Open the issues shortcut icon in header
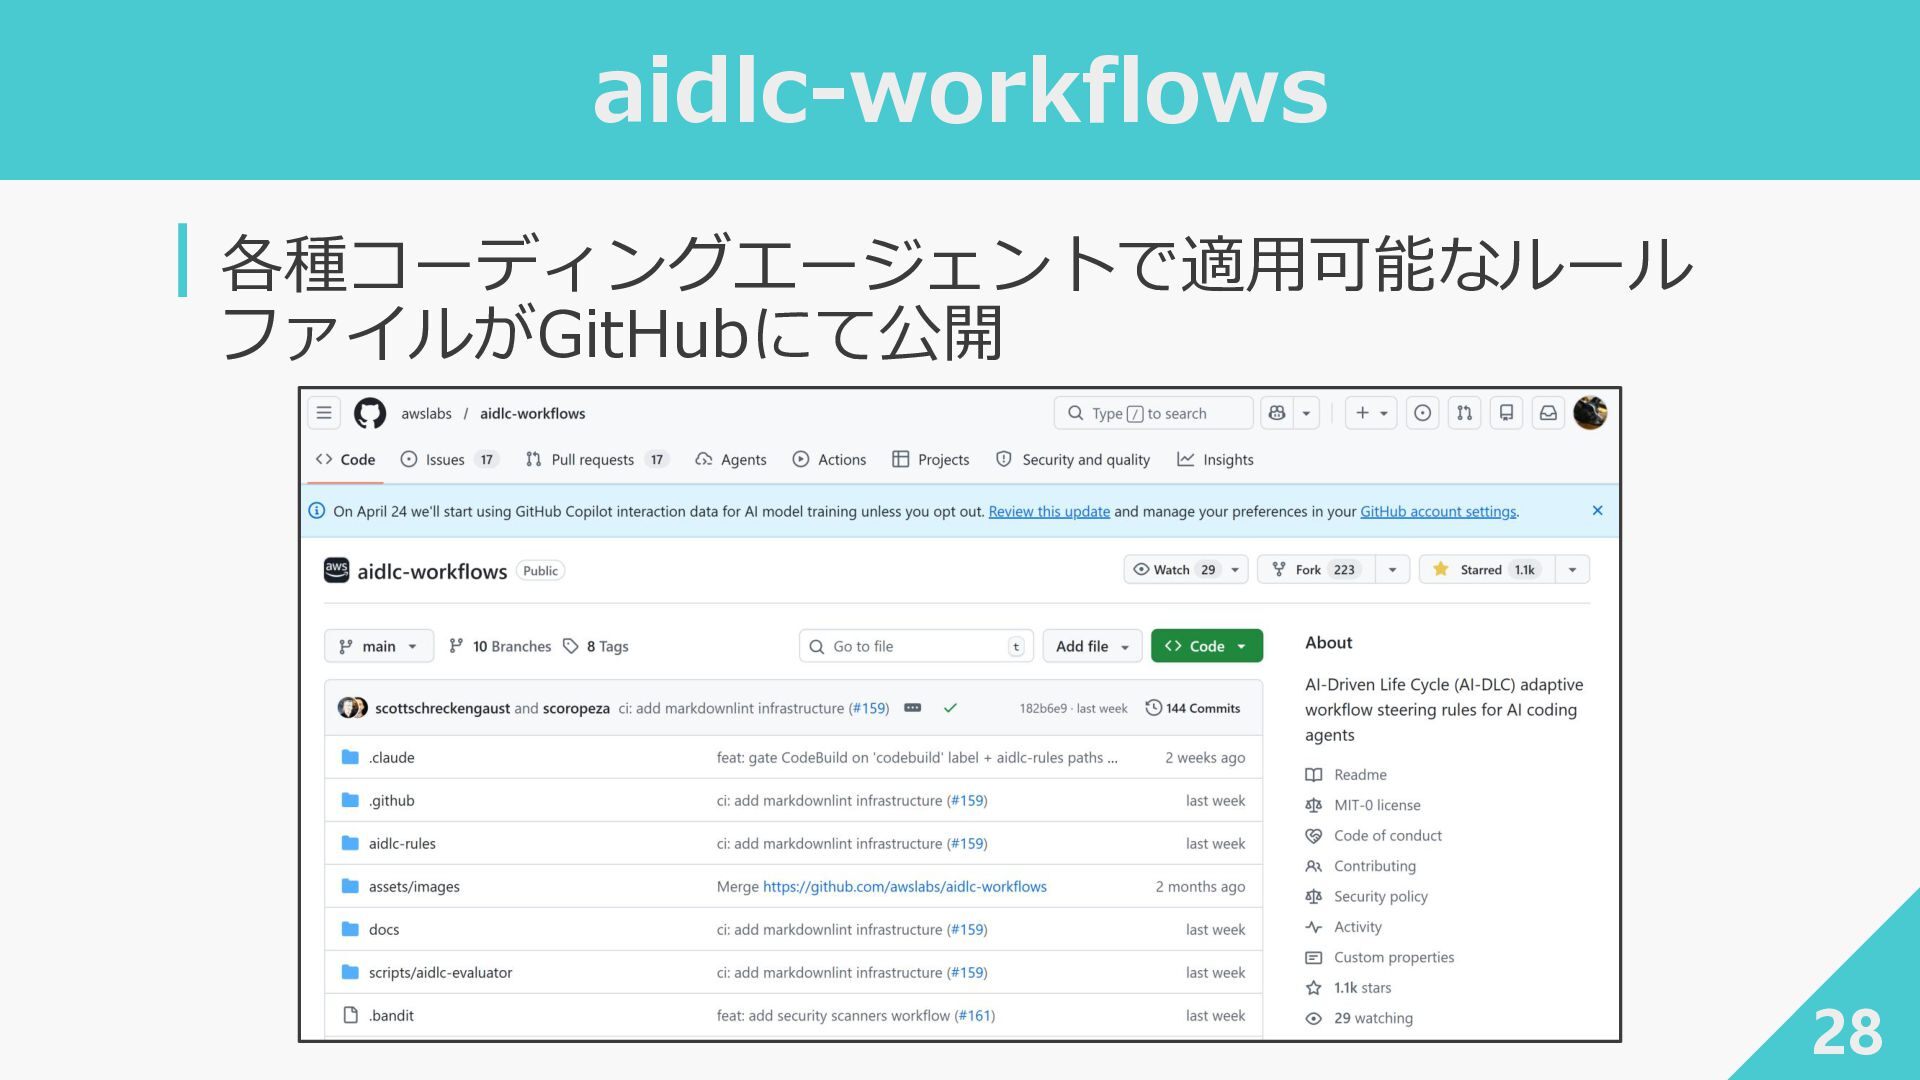 pyautogui.click(x=1422, y=413)
